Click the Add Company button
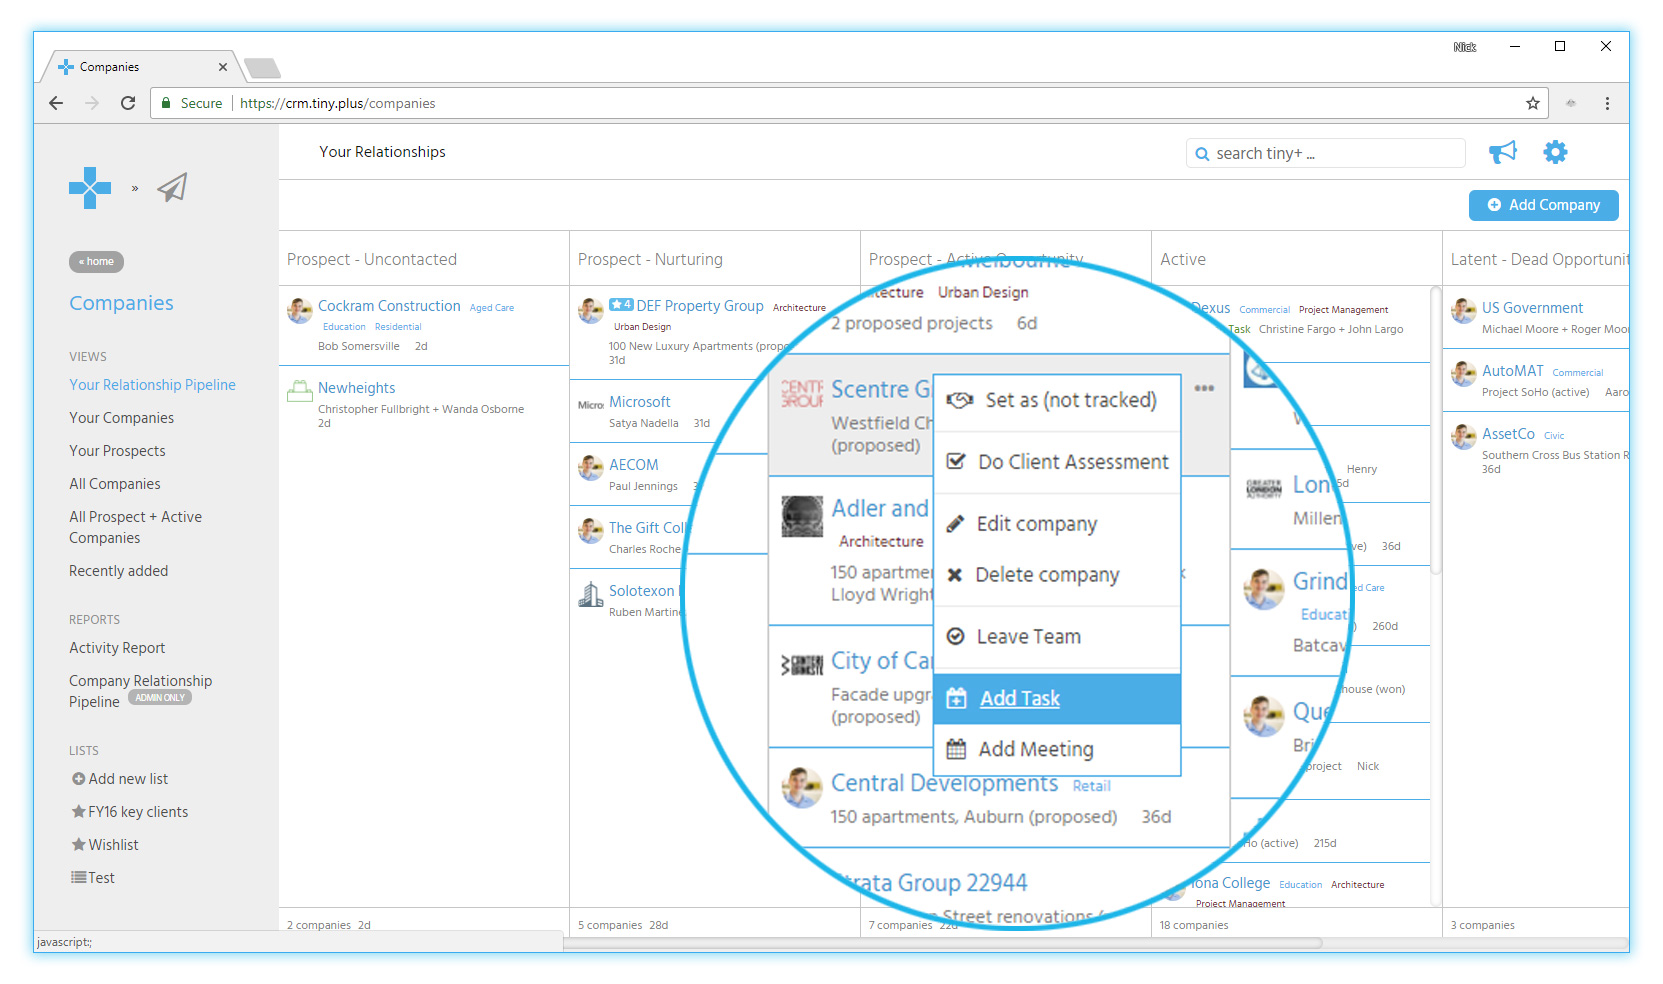The width and height of the screenshot is (1663, 984). click(x=1543, y=205)
